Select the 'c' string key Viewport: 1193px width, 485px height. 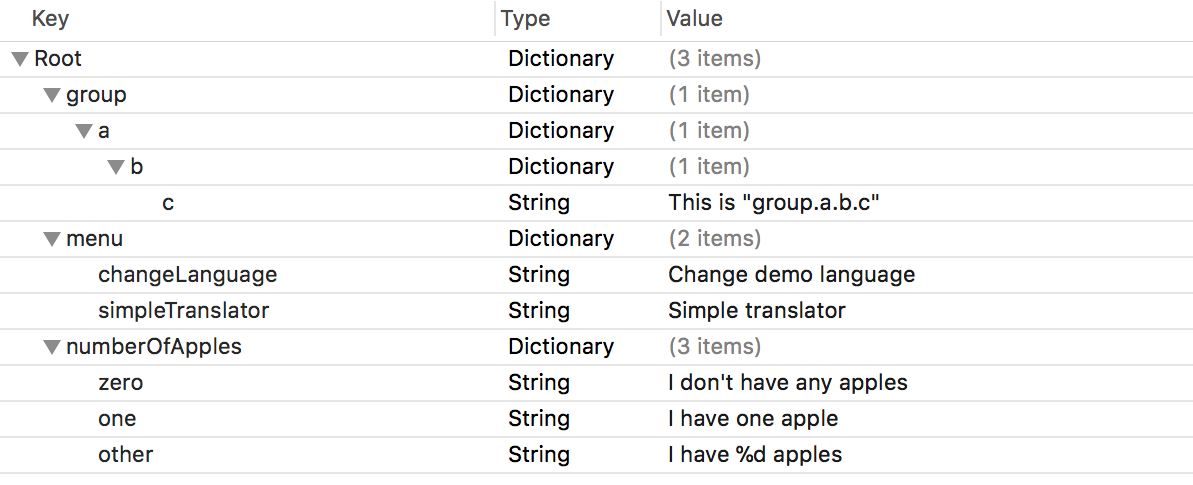click(x=168, y=203)
